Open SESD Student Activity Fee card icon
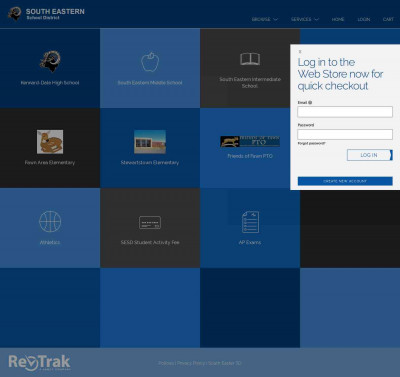This screenshot has width=400, height=377. [x=150, y=223]
